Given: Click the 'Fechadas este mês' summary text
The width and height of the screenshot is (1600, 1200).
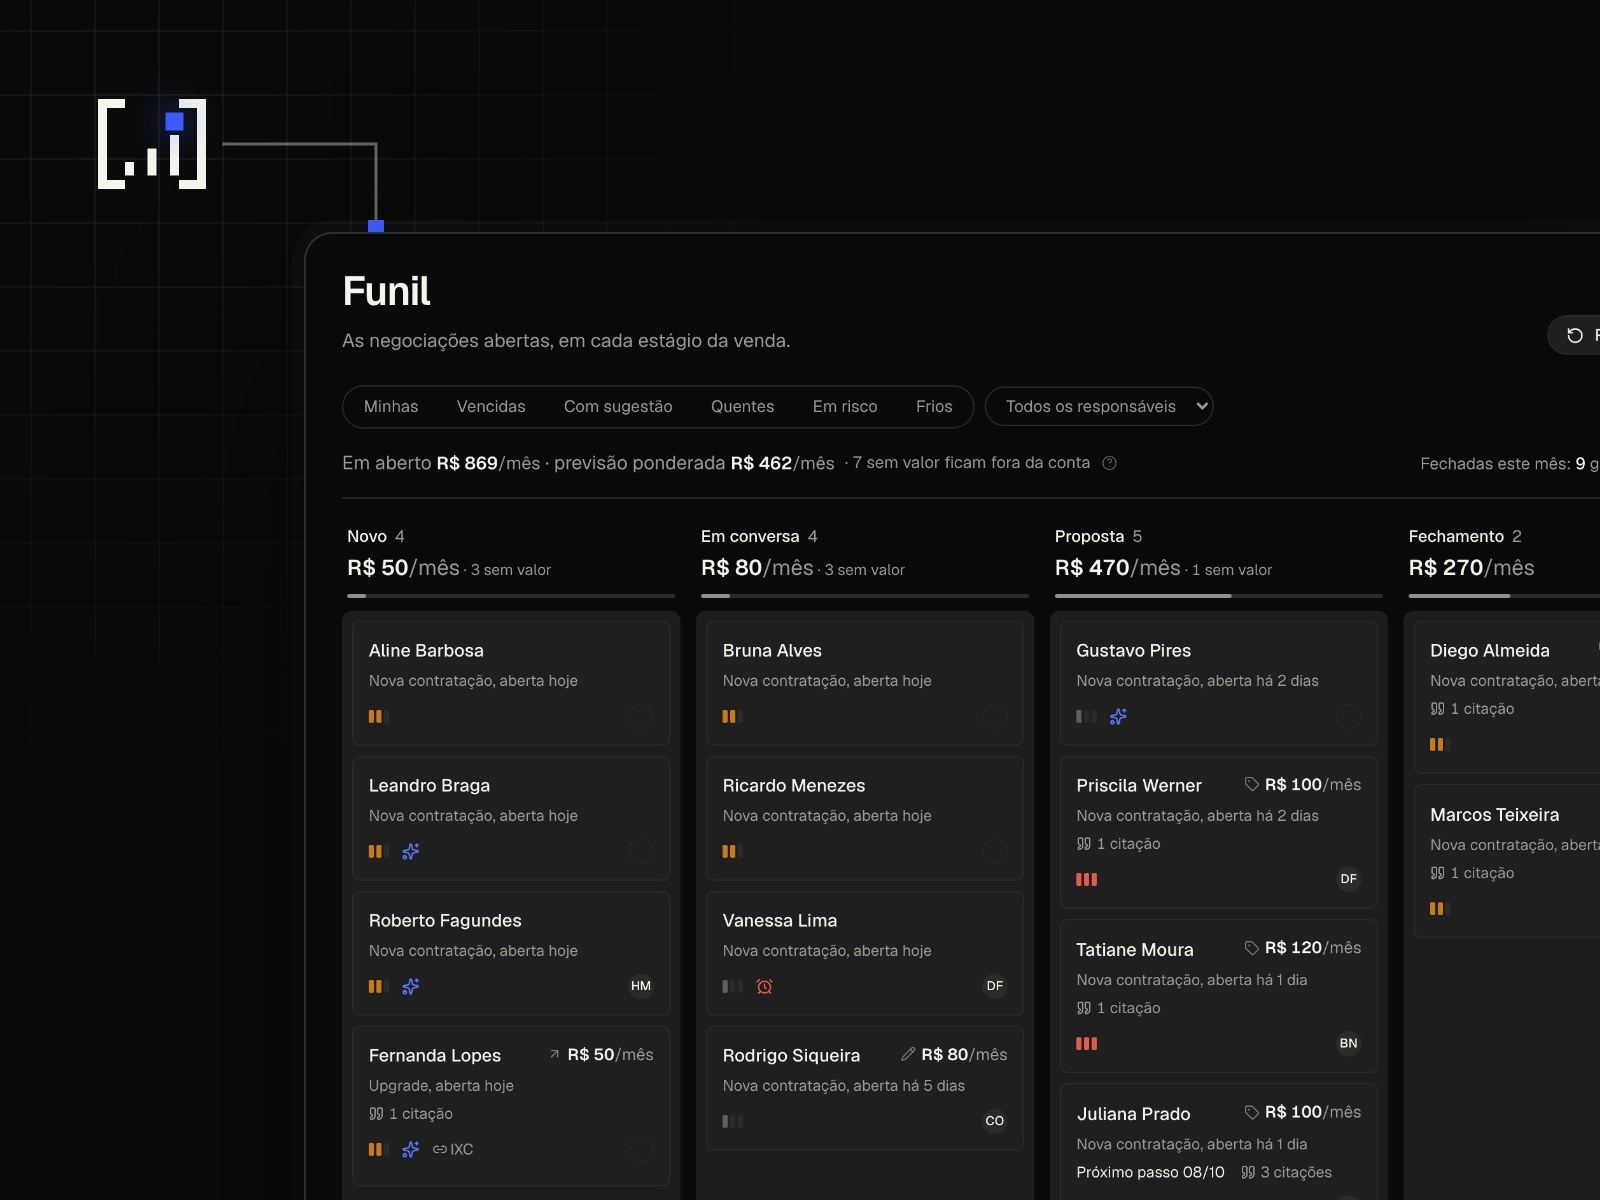Looking at the screenshot, I should 1510,463.
